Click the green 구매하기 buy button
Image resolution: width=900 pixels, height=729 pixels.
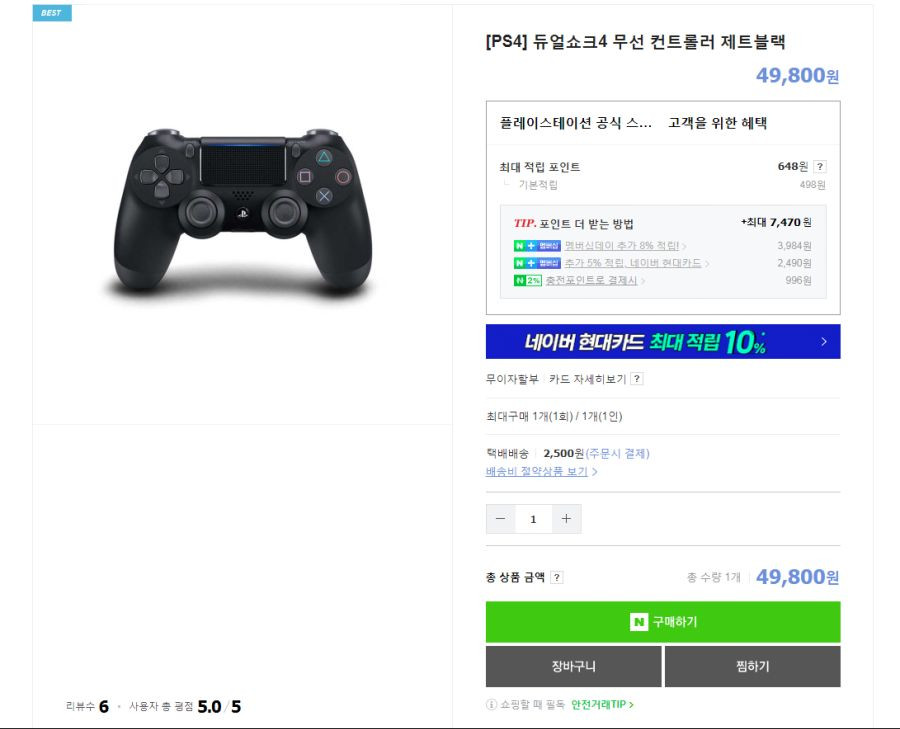[x=663, y=622]
